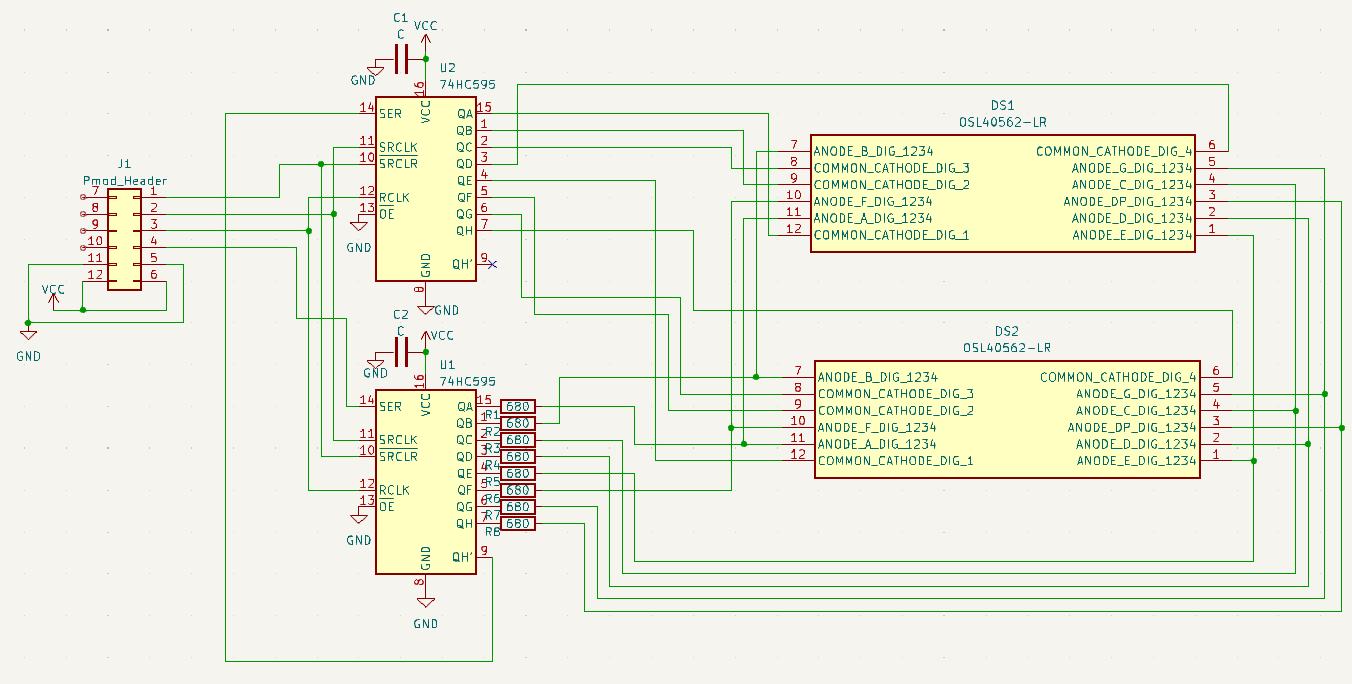
Task: Click the SRCLR pin label on U2
Action: [x=398, y=163]
